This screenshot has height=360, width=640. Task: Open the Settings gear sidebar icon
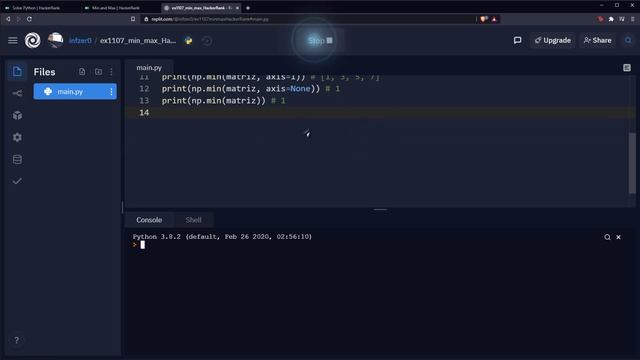[x=17, y=137]
